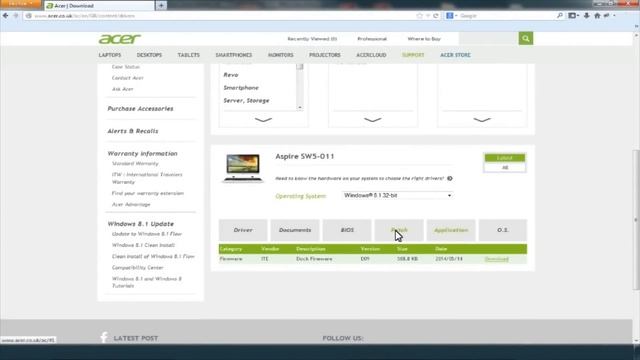Viewport: 640px width, 360px height.
Task: Click the category list's down scroll arrow
Action: tap(300, 107)
